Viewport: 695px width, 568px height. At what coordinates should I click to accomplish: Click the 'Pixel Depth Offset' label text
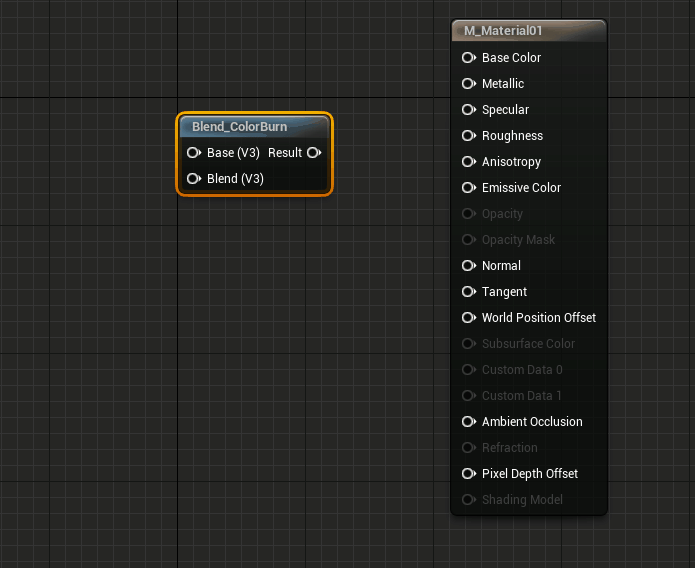click(530, 474)
